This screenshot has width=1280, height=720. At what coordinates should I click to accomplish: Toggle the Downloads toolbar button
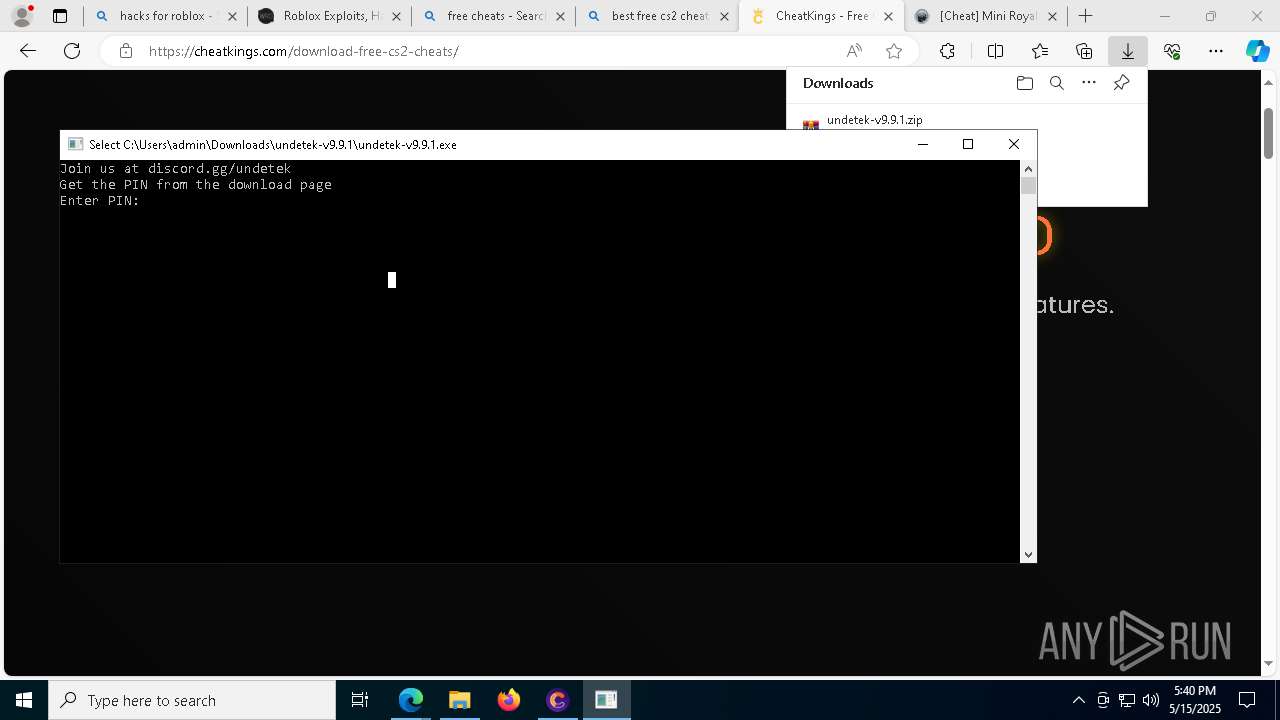[x=1127, y=51]
